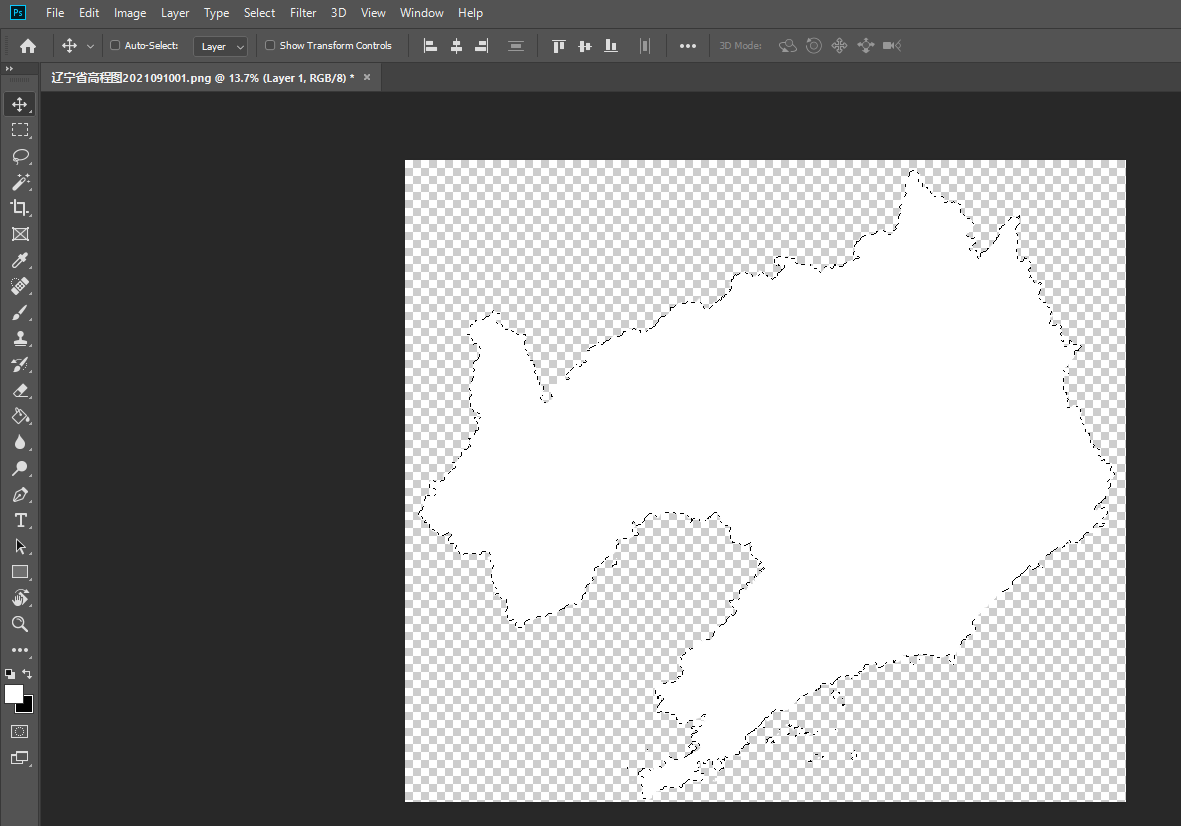Click the 3D Slide camera icon

[x=865, y=46]
